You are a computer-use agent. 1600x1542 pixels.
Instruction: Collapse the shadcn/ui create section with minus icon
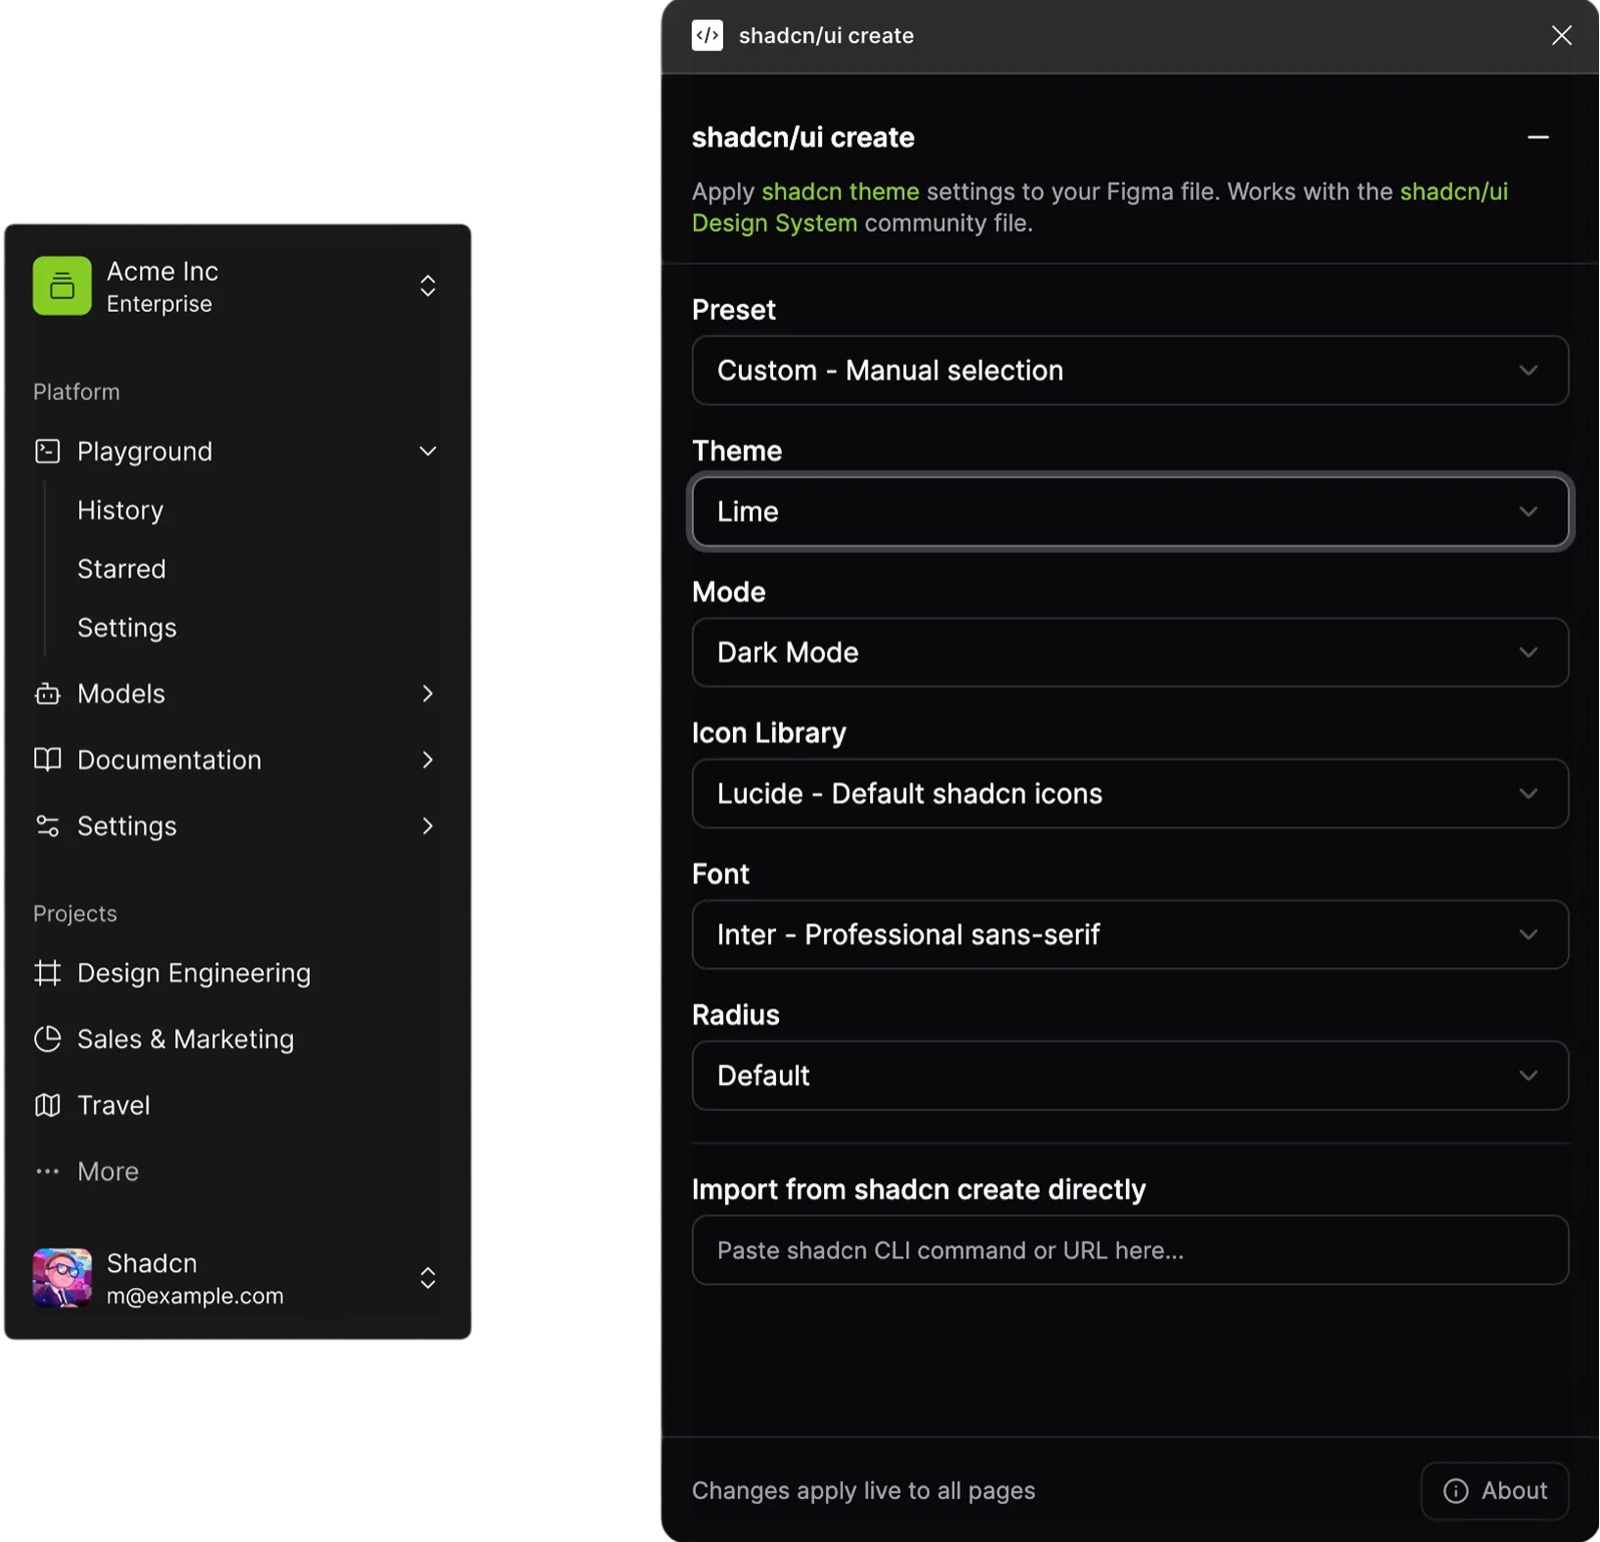point(1538,137)
